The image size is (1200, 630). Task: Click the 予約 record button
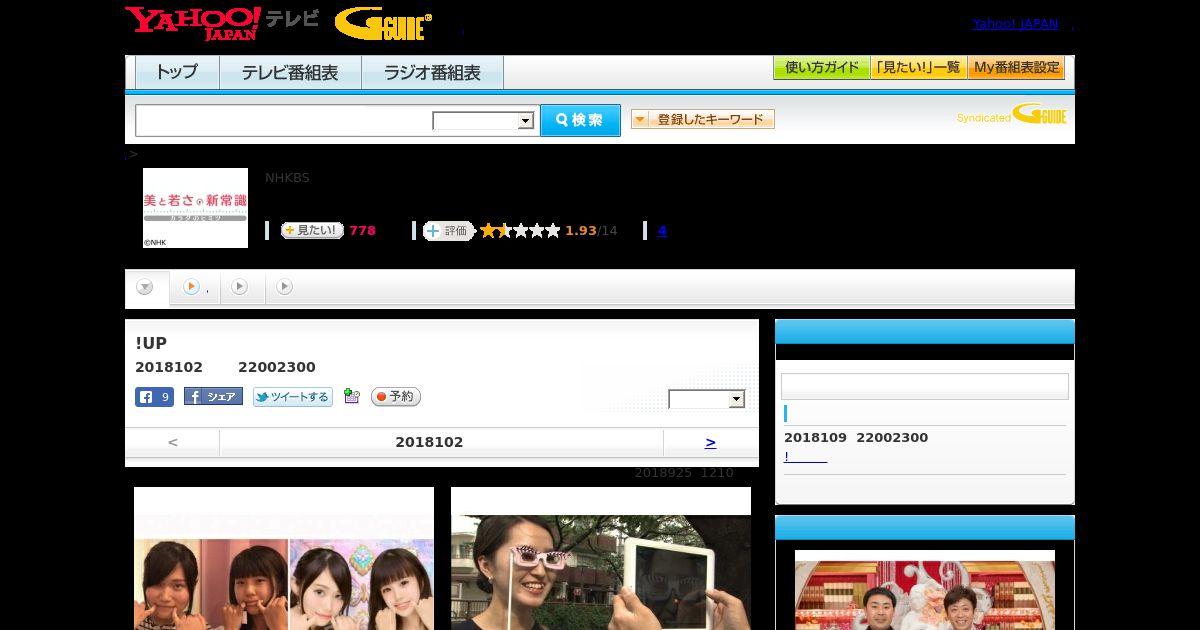pyautogui.click(x=395, y=397)
